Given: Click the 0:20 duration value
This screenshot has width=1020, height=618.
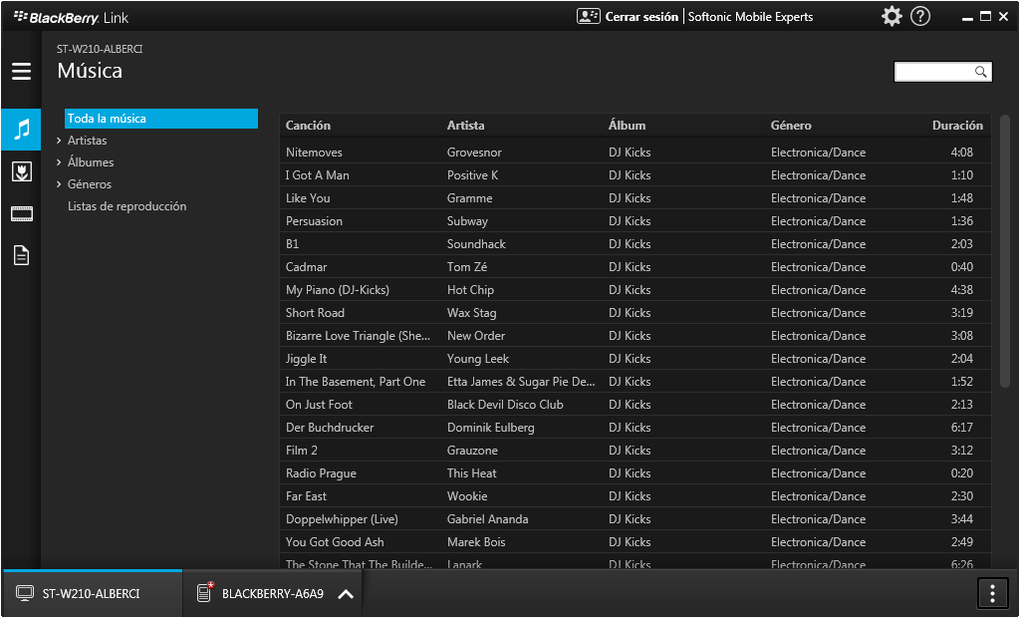Looking at the screenshot, I should (x=961, y=473).
